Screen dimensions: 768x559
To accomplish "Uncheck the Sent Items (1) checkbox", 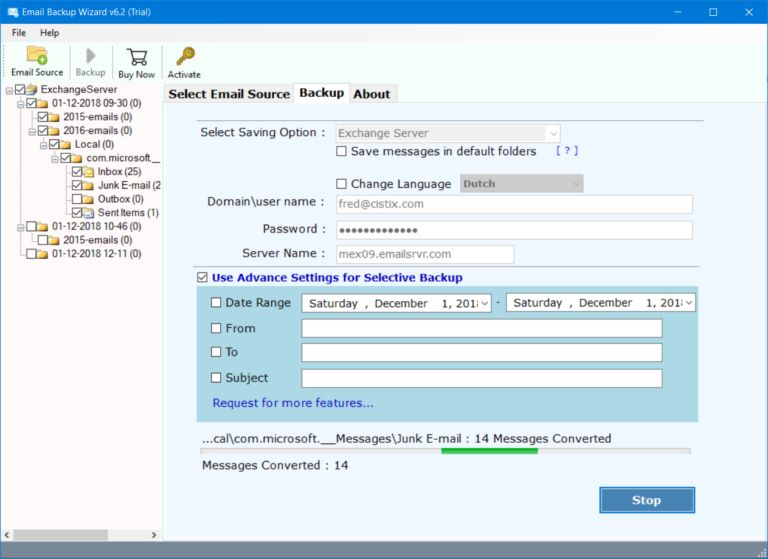I will 77,213.
